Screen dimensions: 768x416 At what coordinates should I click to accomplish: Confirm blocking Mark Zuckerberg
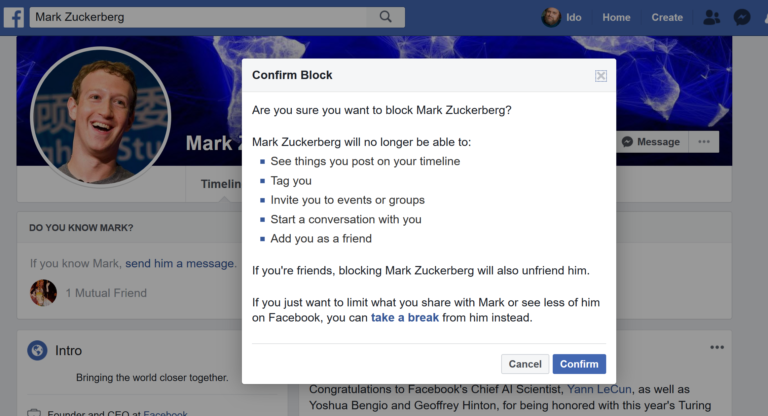click(x=579, y=364)
